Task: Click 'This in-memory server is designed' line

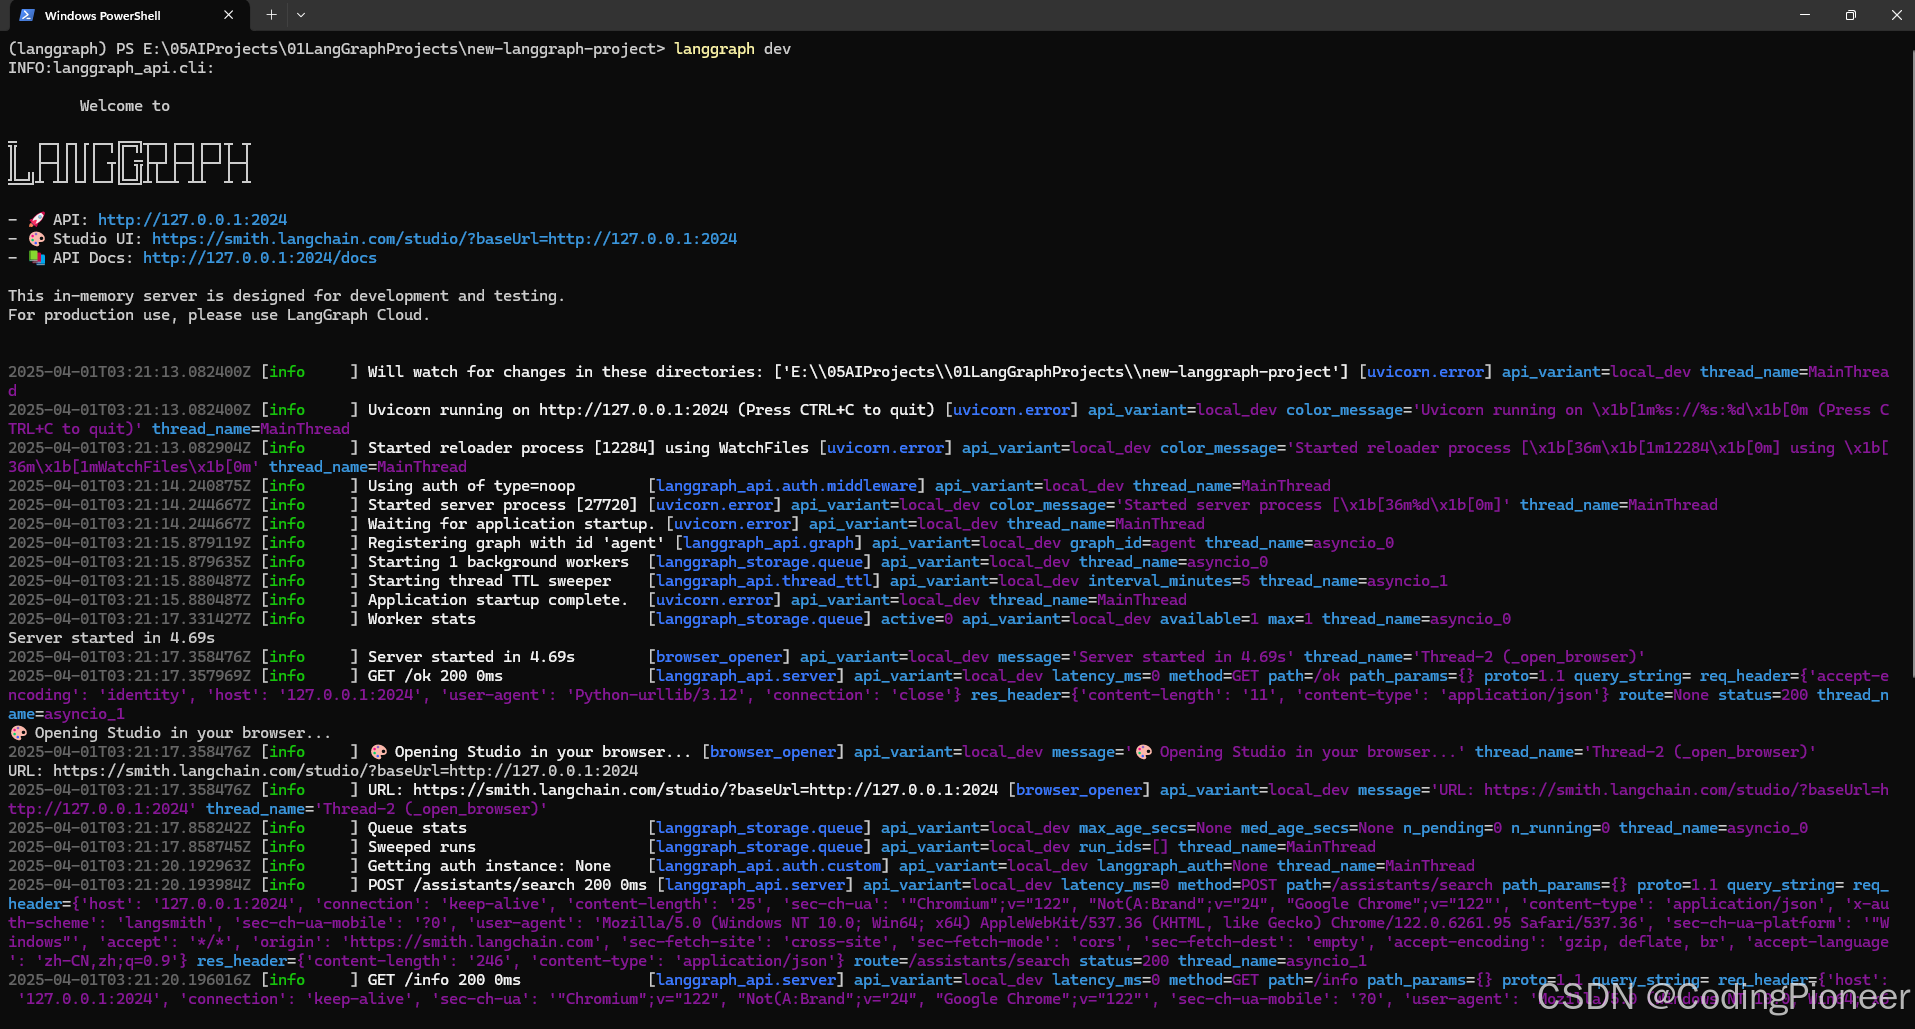Action: pyautogui.click(x=286, y=296)
